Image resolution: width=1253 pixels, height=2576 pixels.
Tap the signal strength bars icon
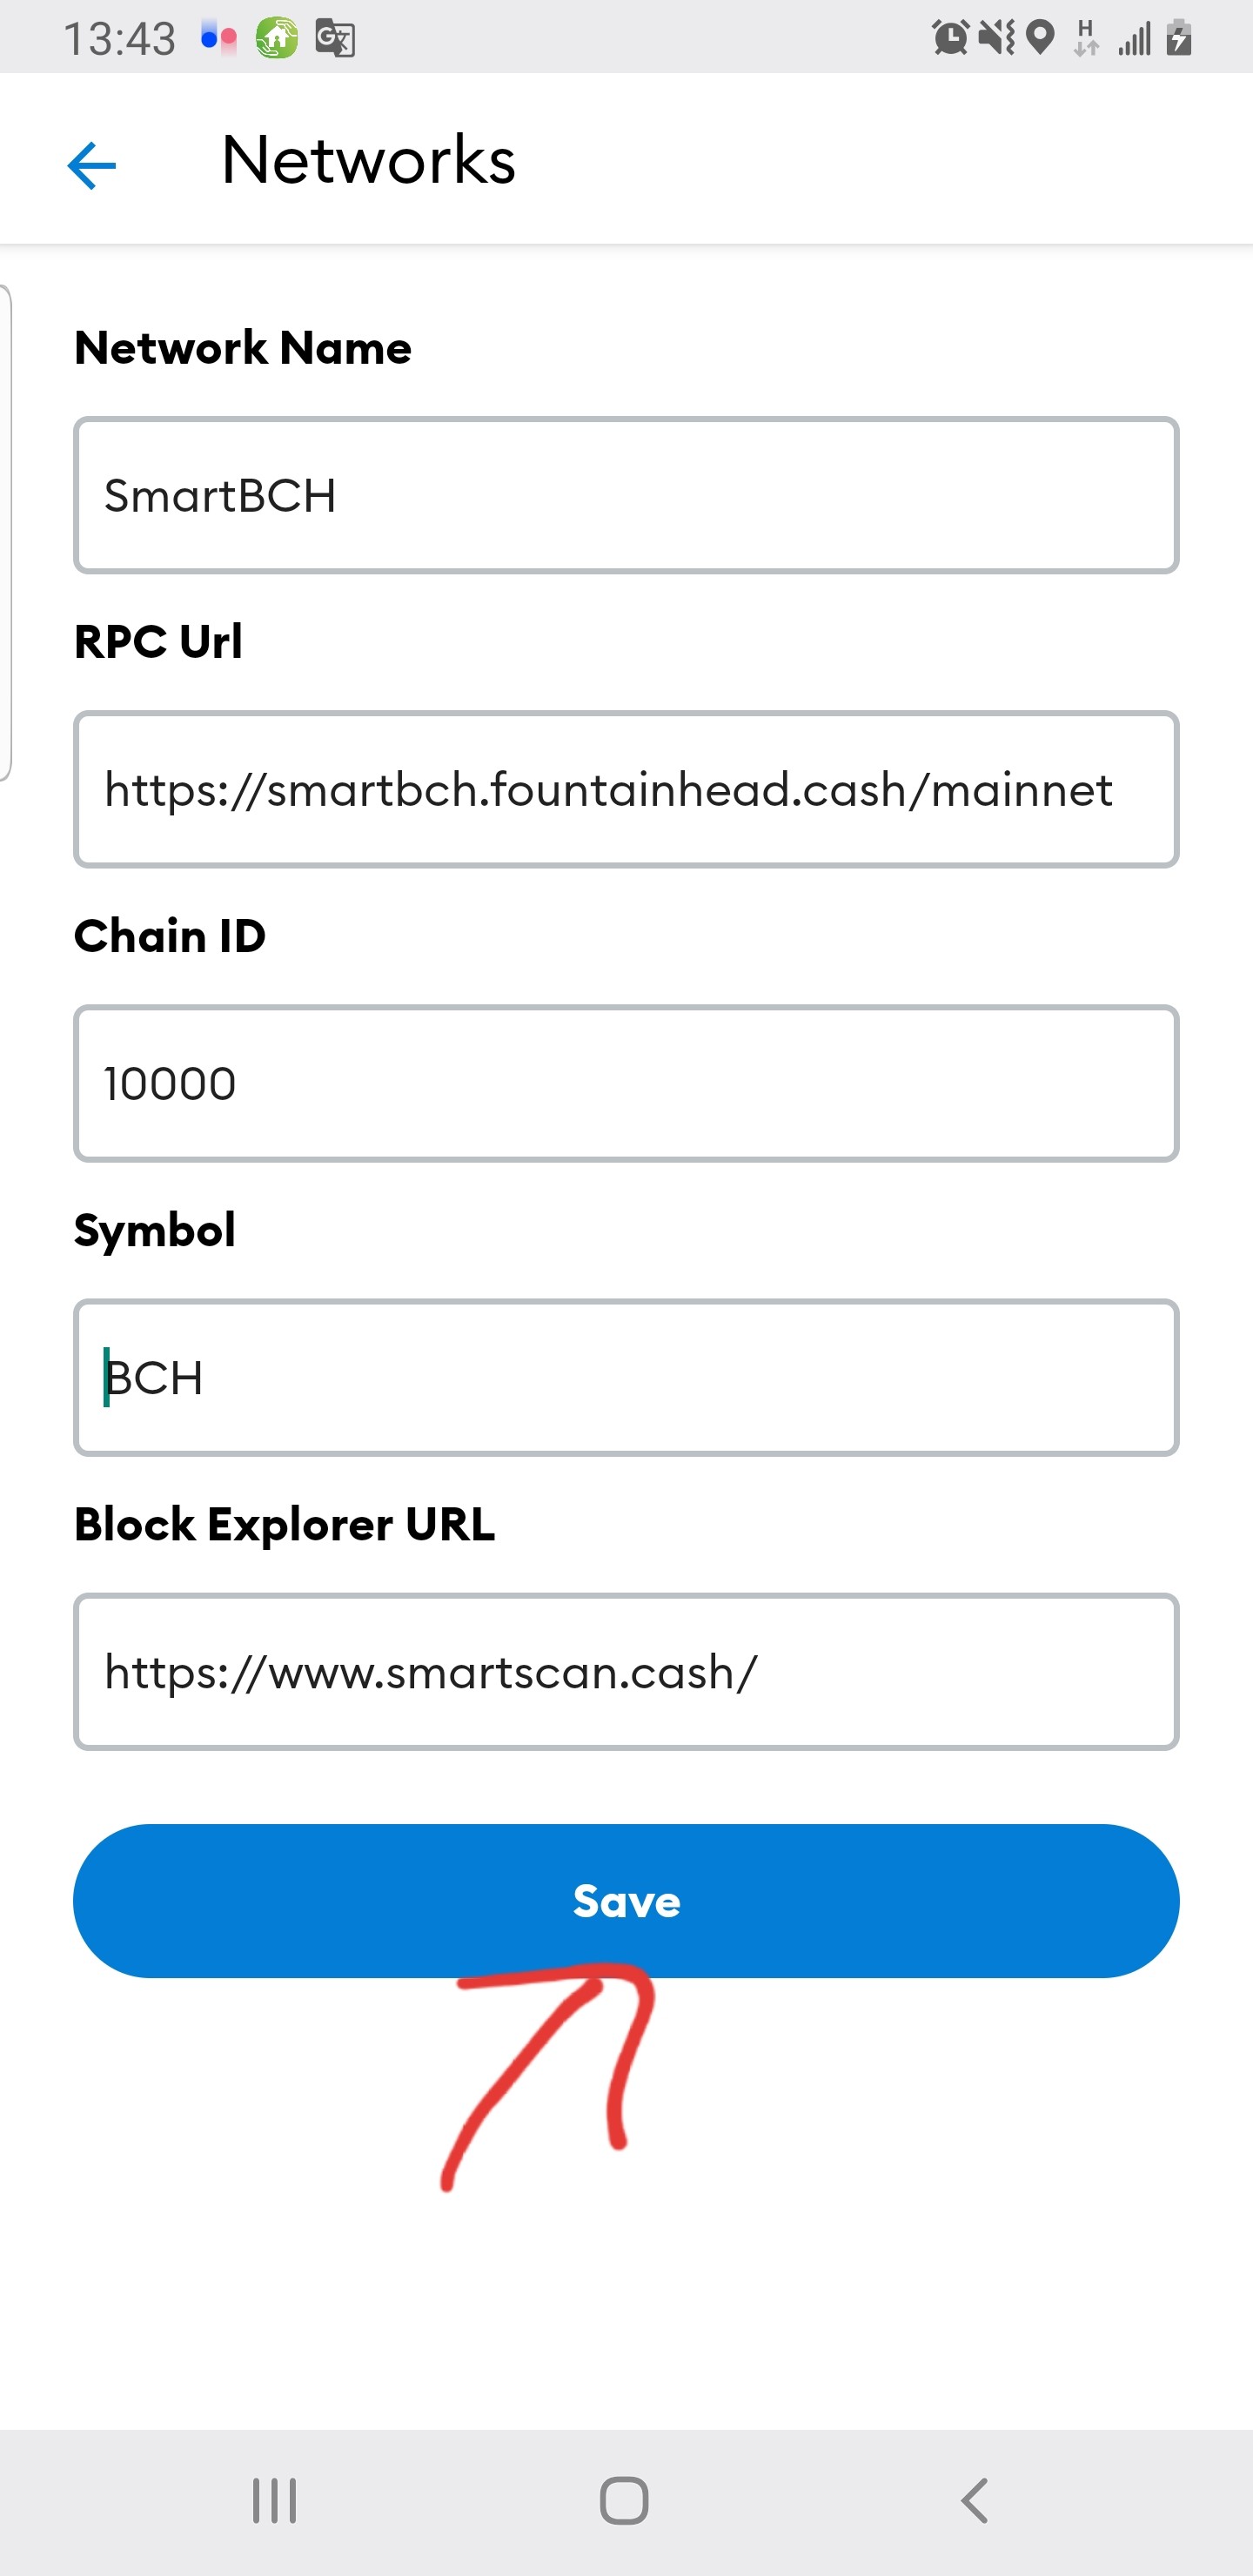[x=1135, y=40]
